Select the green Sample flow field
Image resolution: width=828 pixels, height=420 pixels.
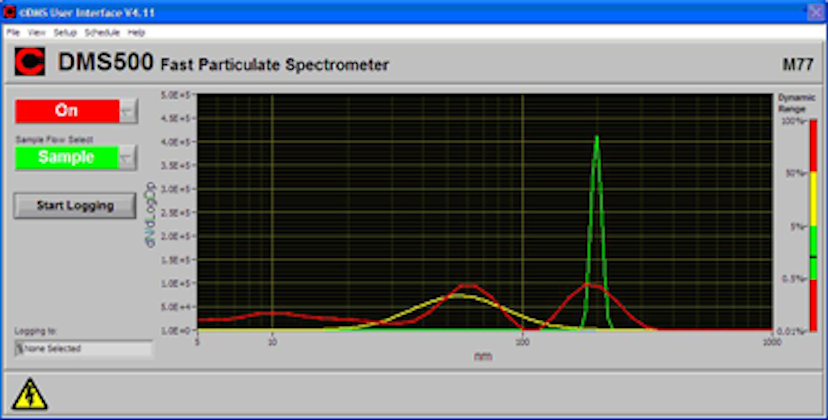67,157
